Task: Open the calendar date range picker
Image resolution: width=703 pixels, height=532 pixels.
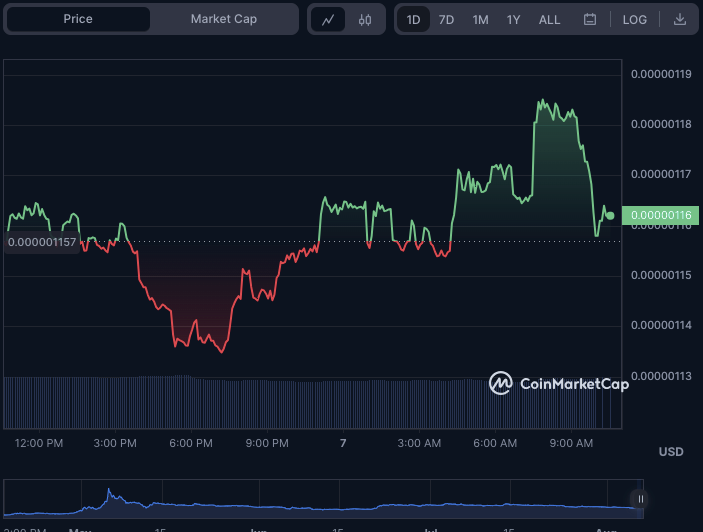Action: pos(590,19)
